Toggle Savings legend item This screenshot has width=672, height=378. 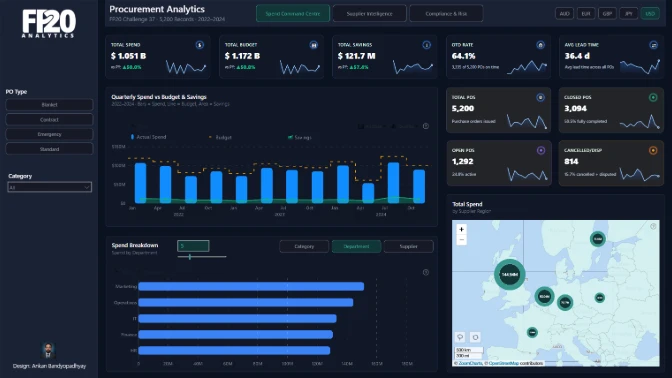(x=300, y=138)
